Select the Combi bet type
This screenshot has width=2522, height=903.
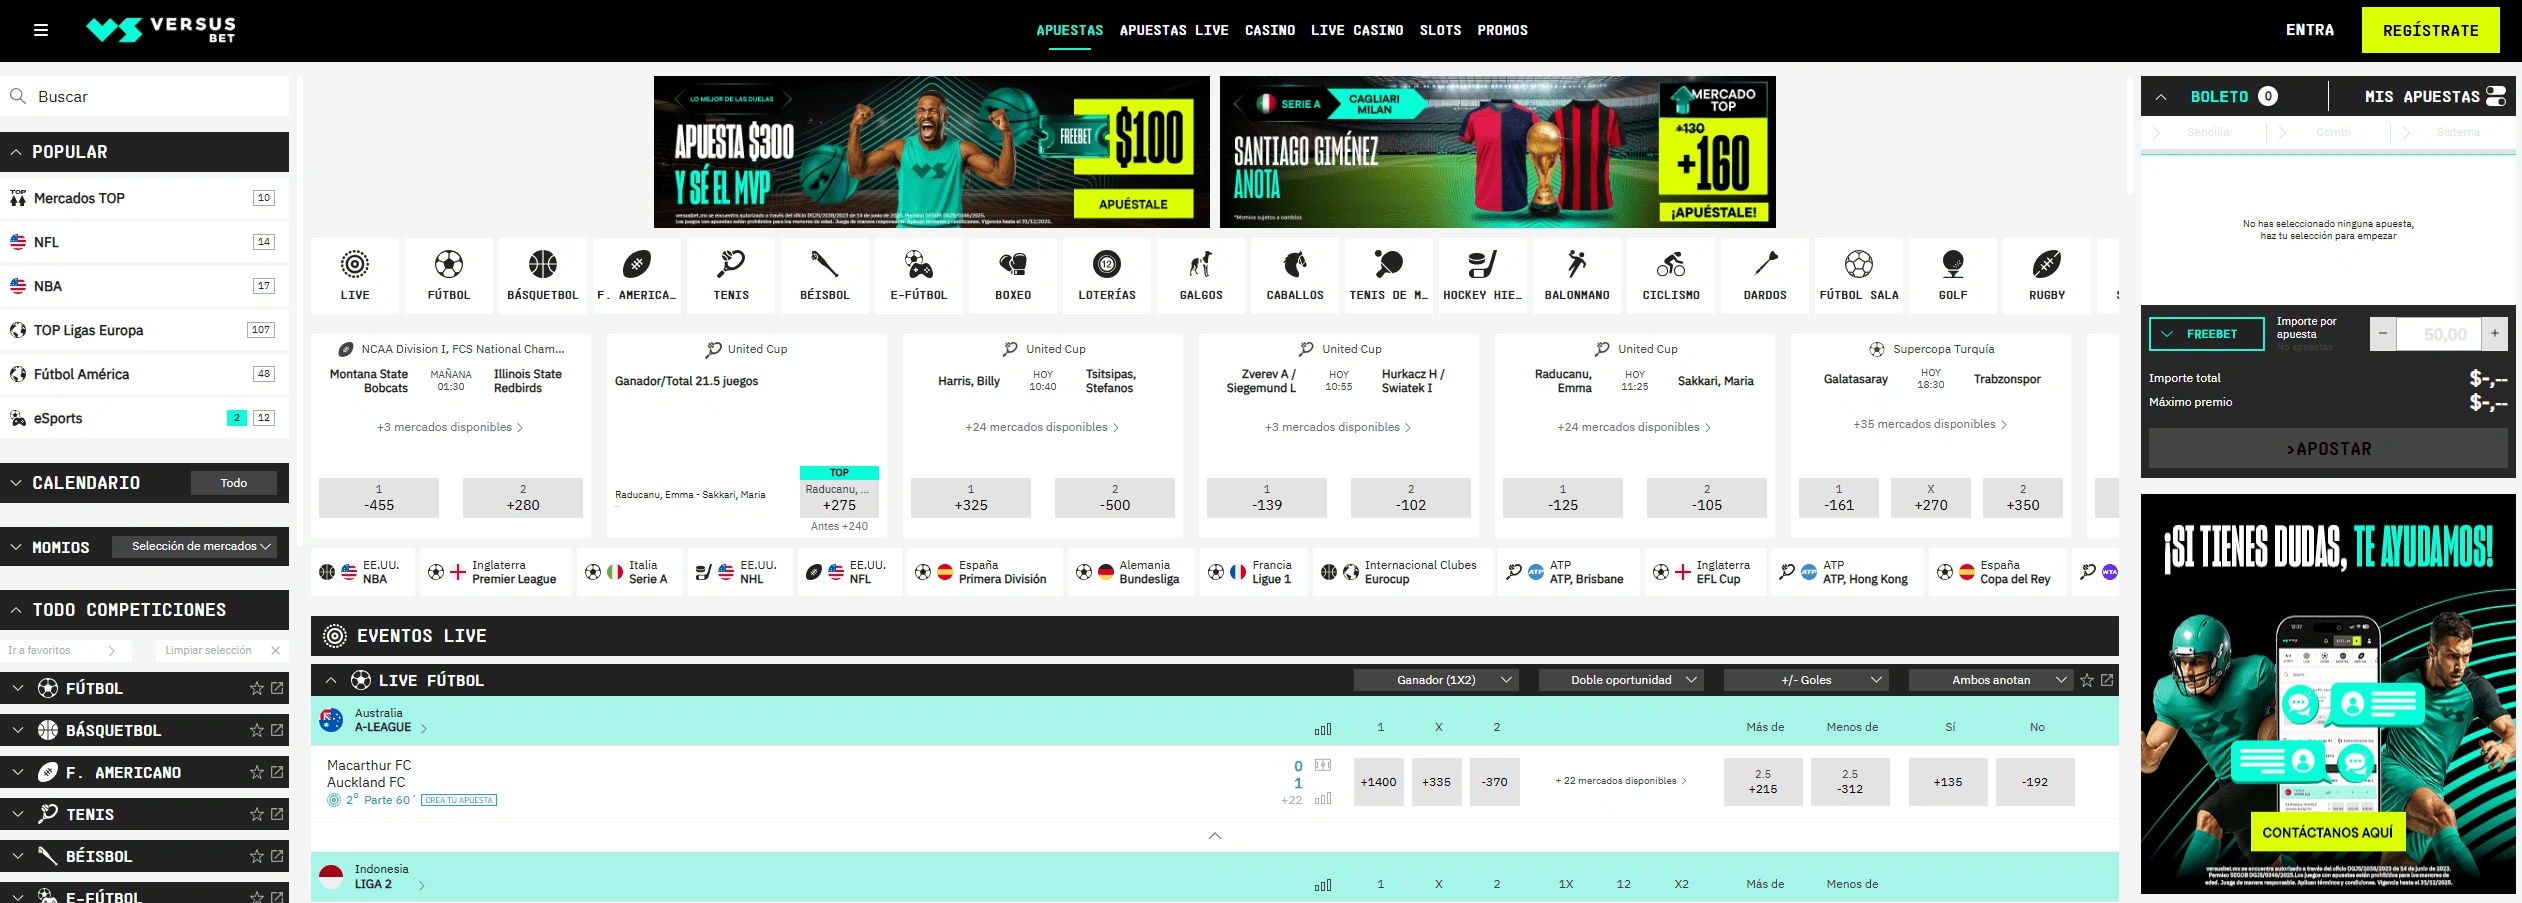(2333, 132)
